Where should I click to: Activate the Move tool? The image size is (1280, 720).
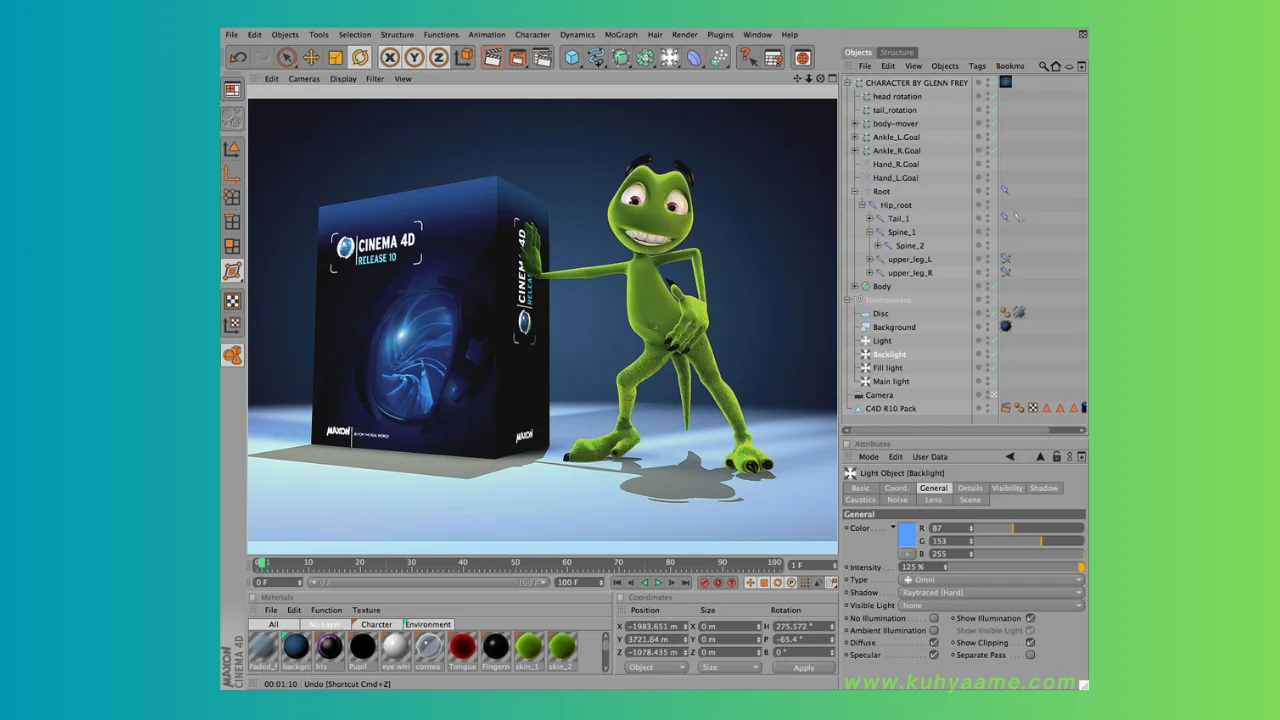tap(311, 58)
